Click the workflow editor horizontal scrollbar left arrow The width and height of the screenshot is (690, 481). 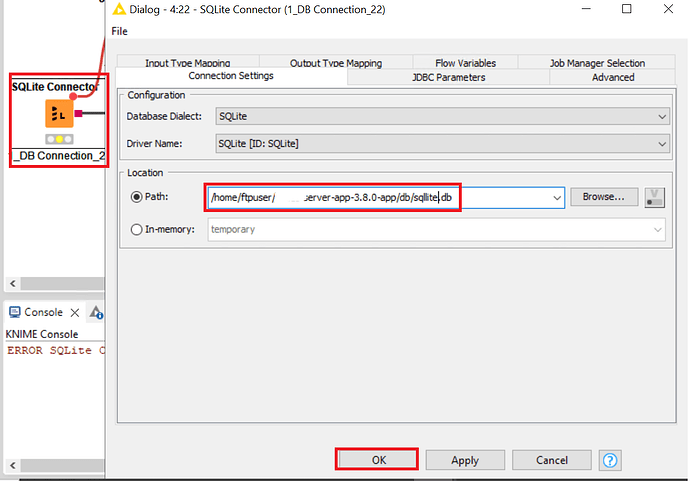(x=13, y=283)
